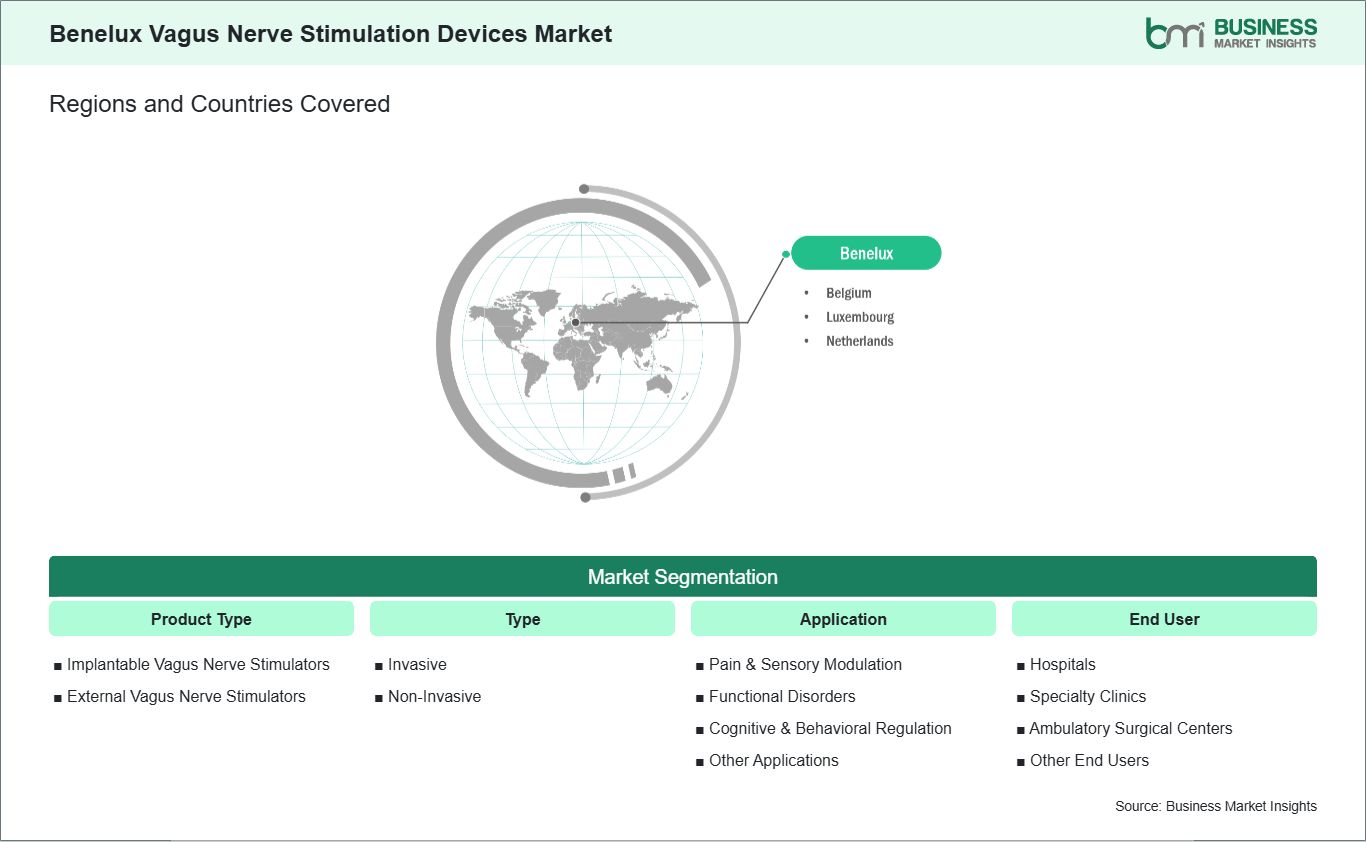Screen dimensions: 1366x842
Task: Click 'Other End Users' item
Action: [1089, 760]
